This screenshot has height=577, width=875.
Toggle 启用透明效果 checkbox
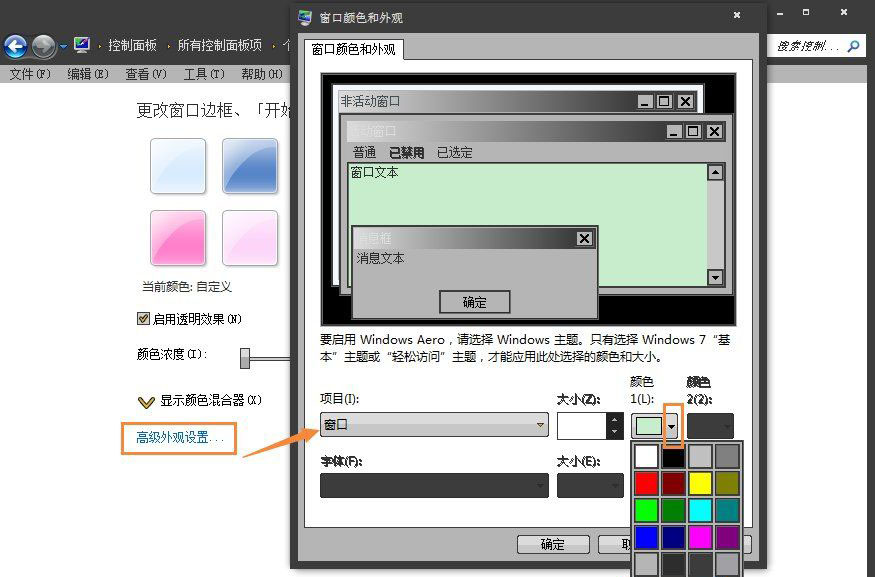pos(143,318)
